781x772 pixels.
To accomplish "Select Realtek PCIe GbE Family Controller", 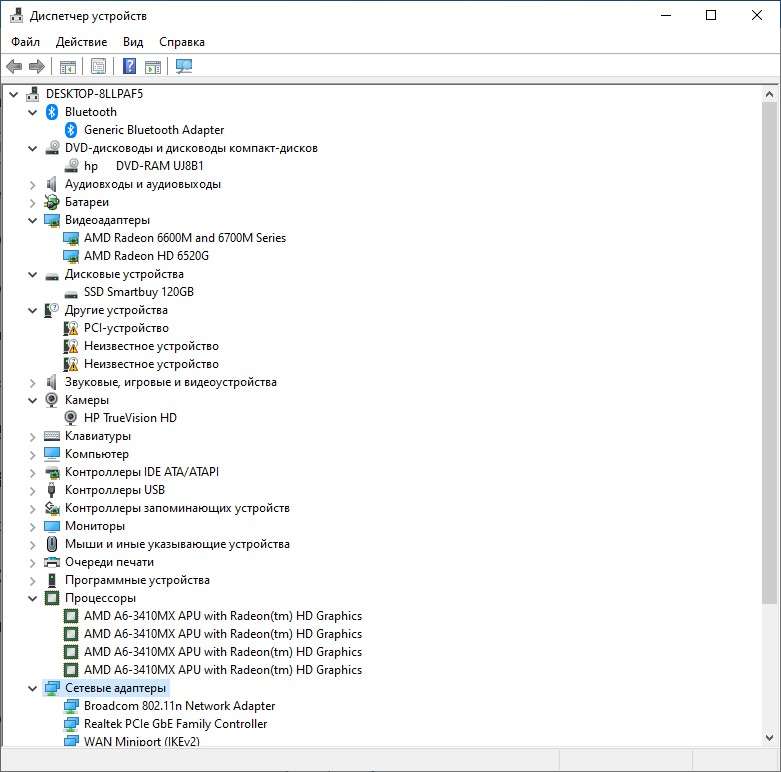I will click(x=175, y=724).
